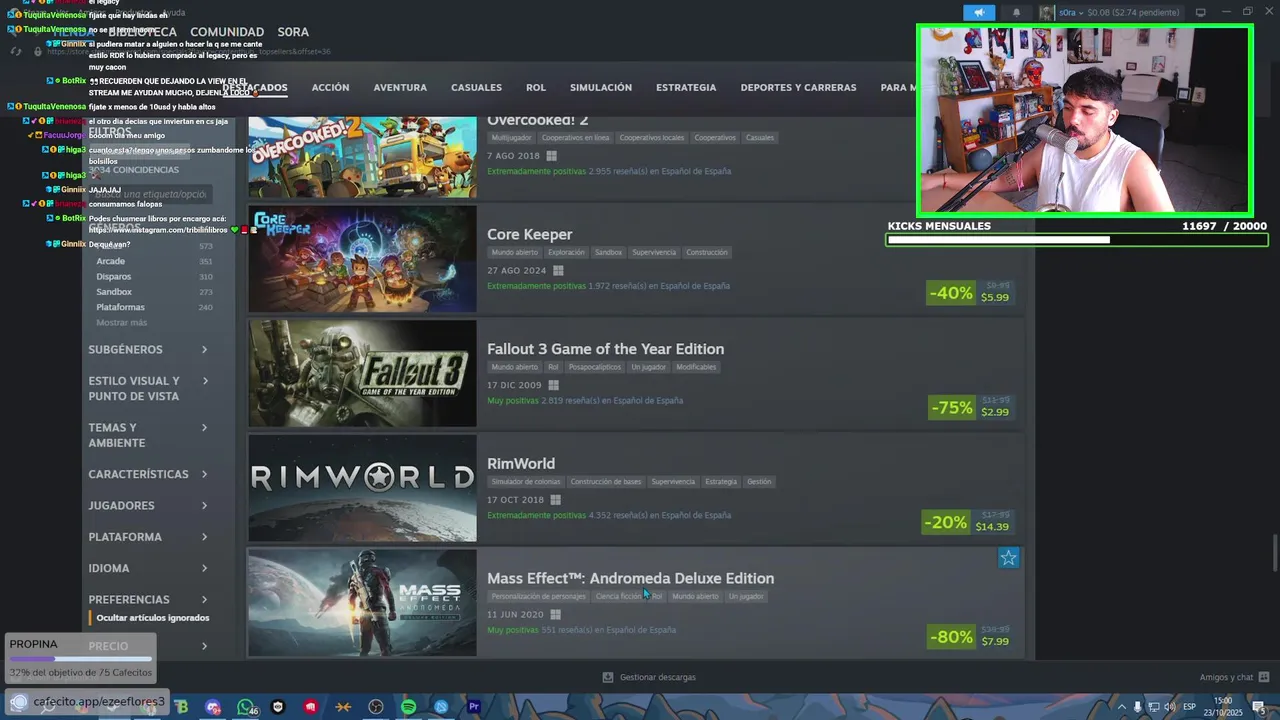Expand the Jugadores filter section
Viewport: 1280px width, 720px height.
148,506
